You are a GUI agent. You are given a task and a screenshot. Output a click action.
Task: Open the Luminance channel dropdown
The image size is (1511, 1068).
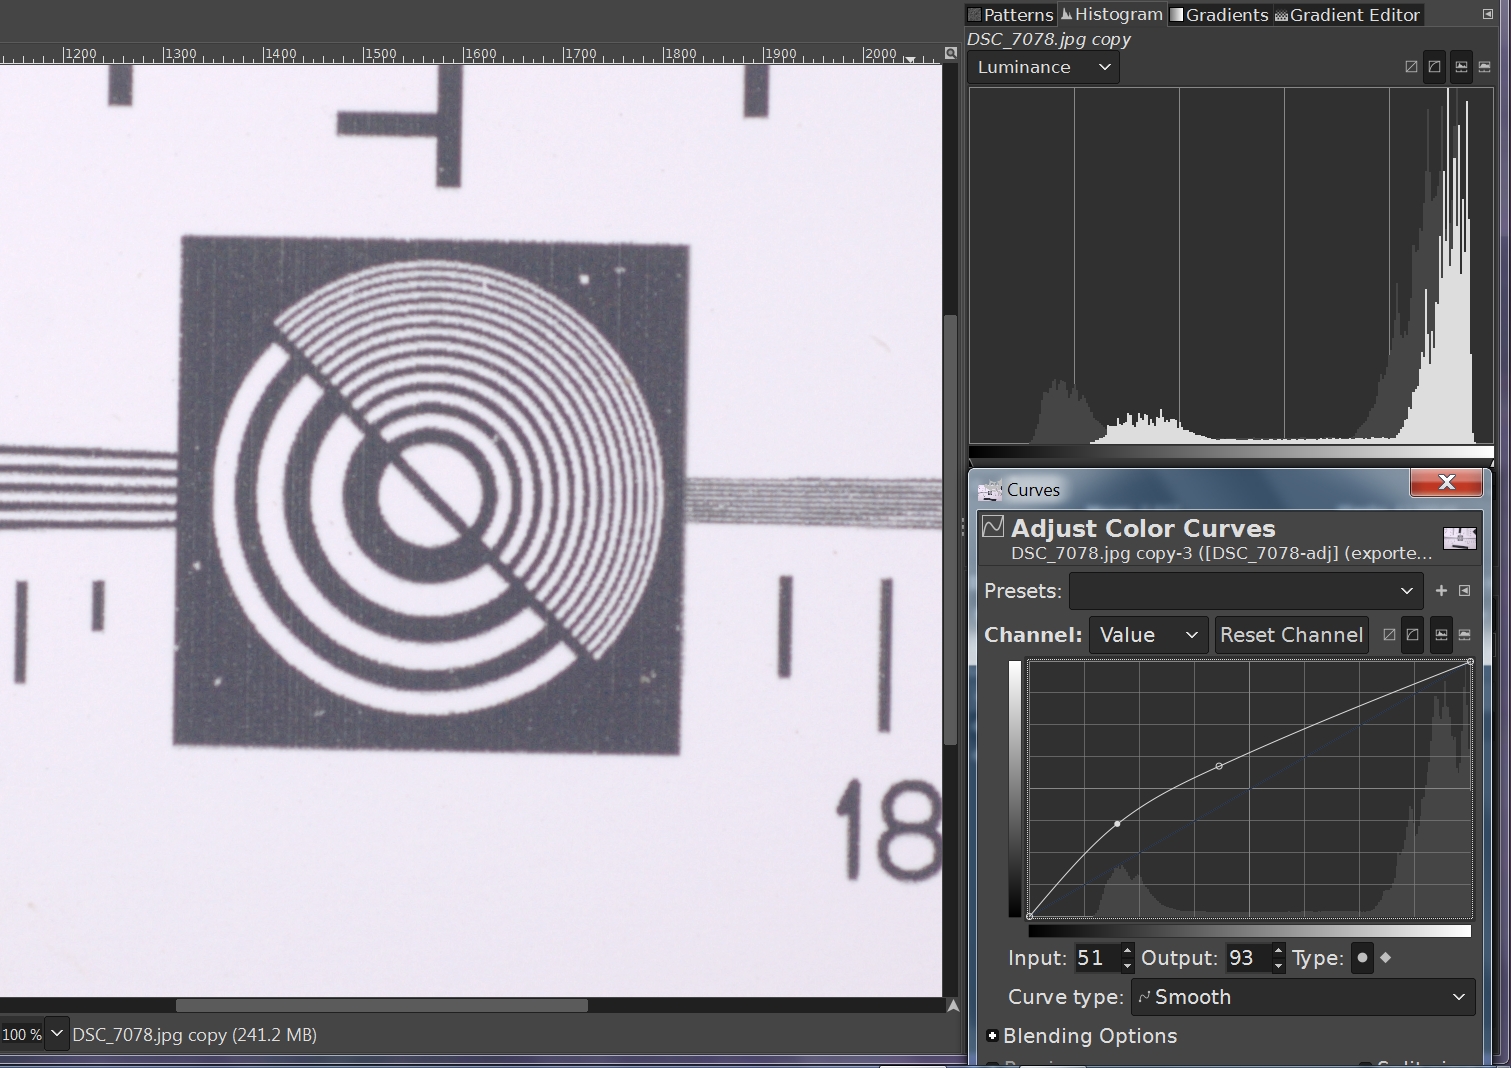(x=1043, y=67)
